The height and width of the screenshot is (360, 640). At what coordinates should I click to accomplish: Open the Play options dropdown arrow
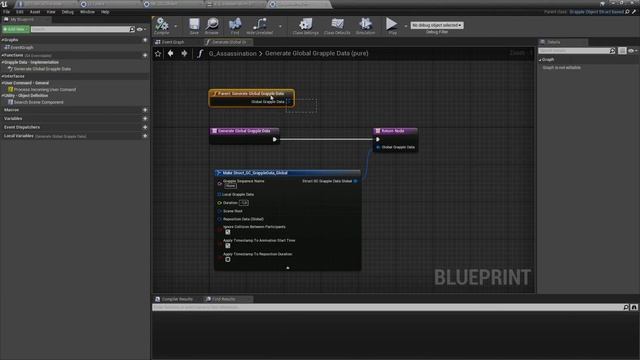(405, 26)
